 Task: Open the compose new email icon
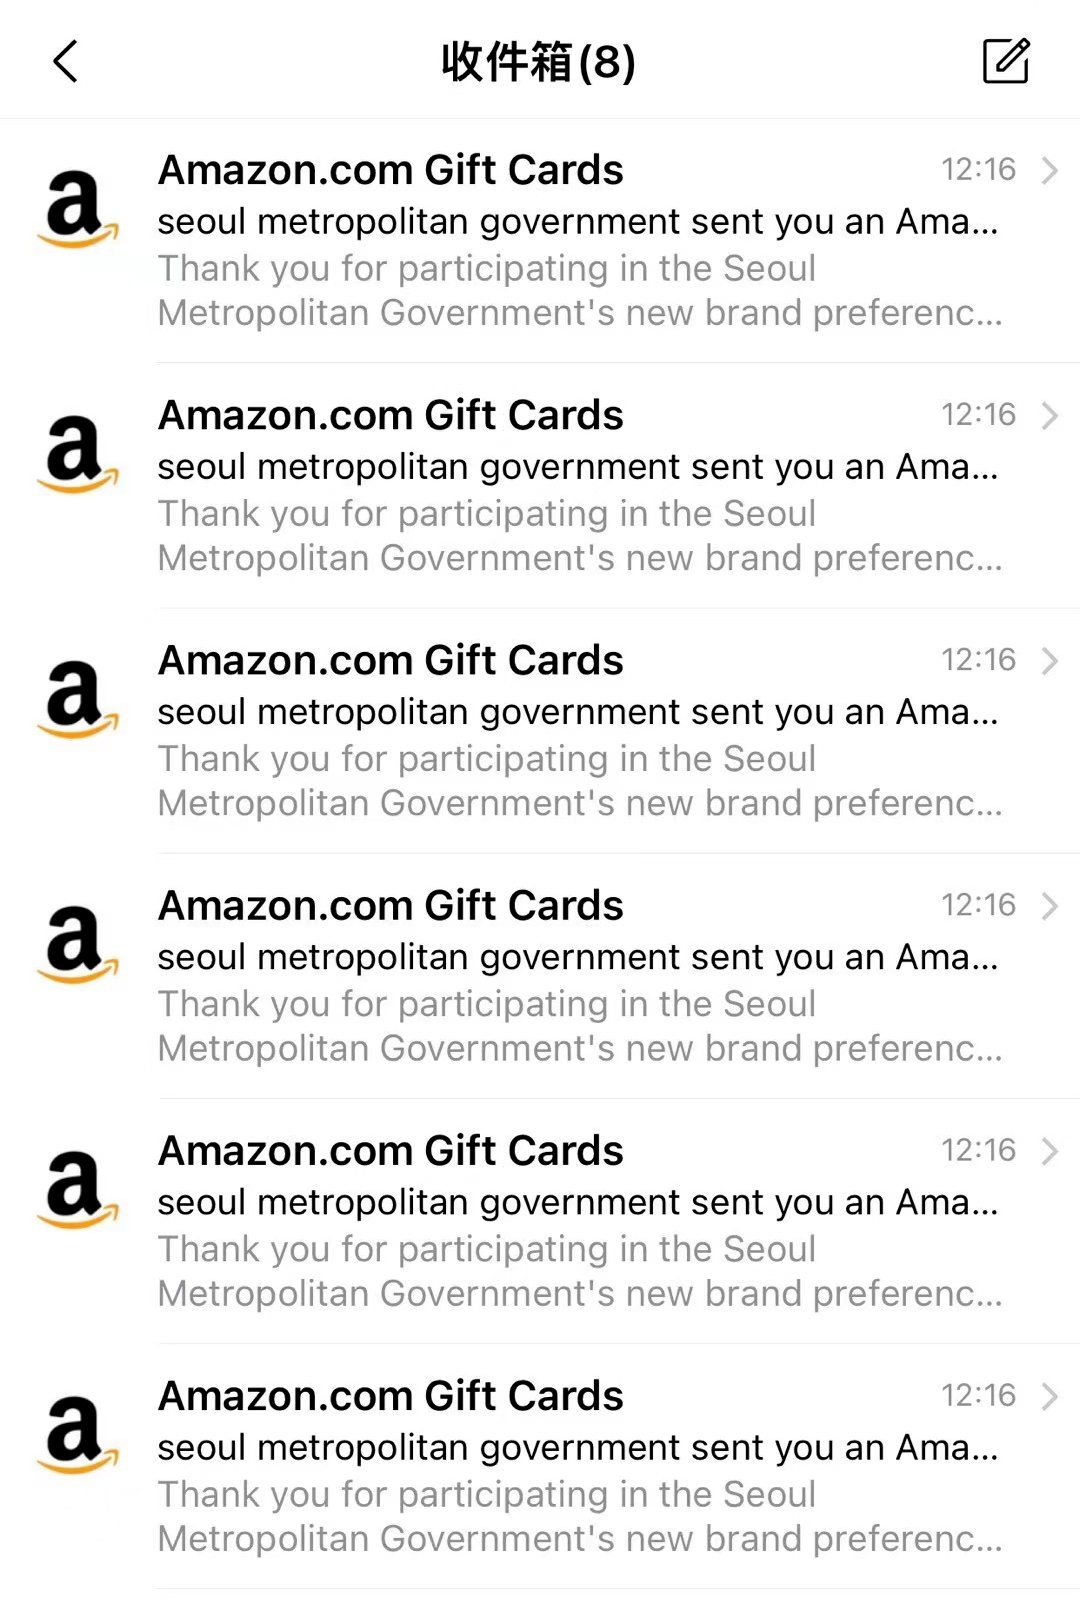tap(1005, 62)
